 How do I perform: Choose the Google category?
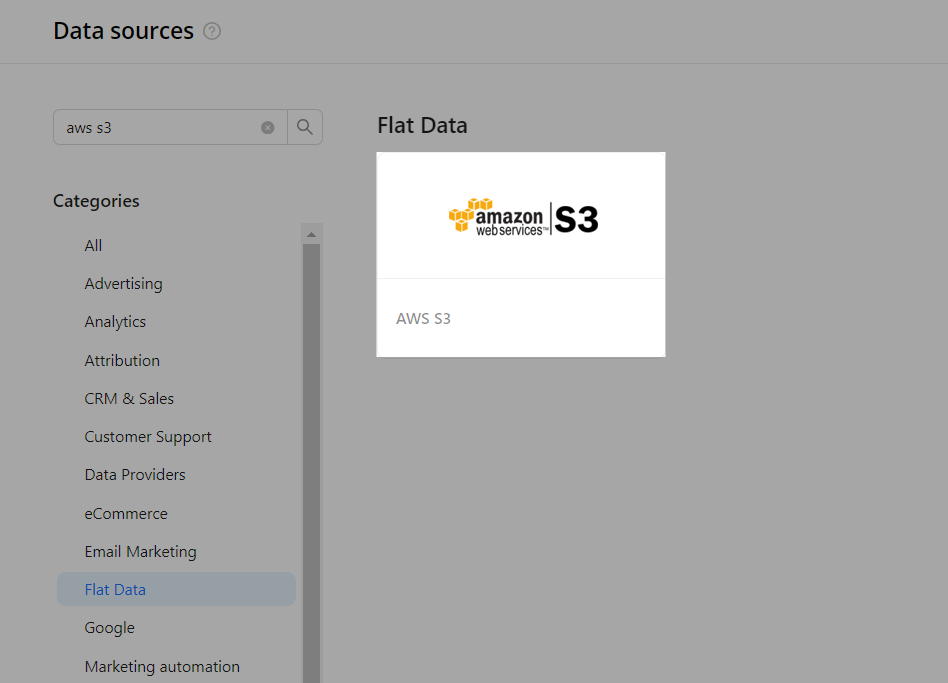(109, 628)
